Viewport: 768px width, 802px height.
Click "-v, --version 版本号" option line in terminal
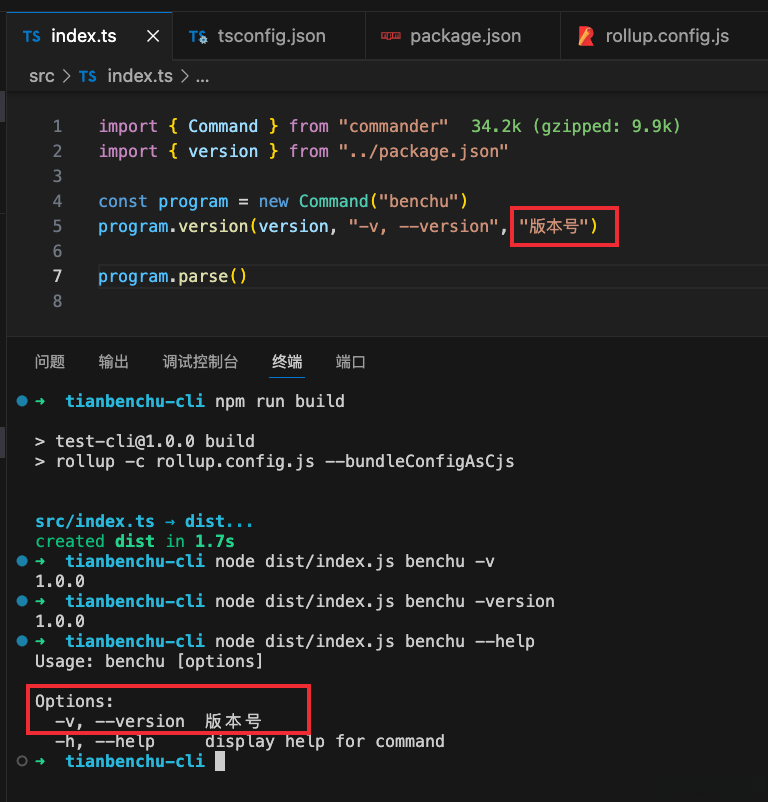click(x=158, y=721)
